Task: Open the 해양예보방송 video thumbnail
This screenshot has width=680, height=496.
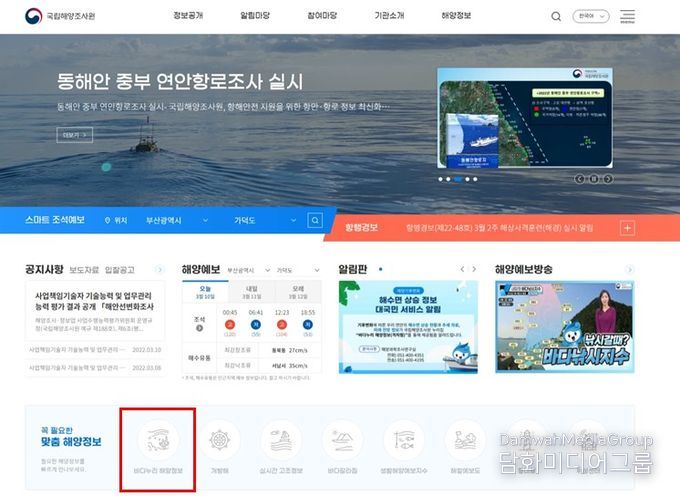Action: (x=565, y=328)
